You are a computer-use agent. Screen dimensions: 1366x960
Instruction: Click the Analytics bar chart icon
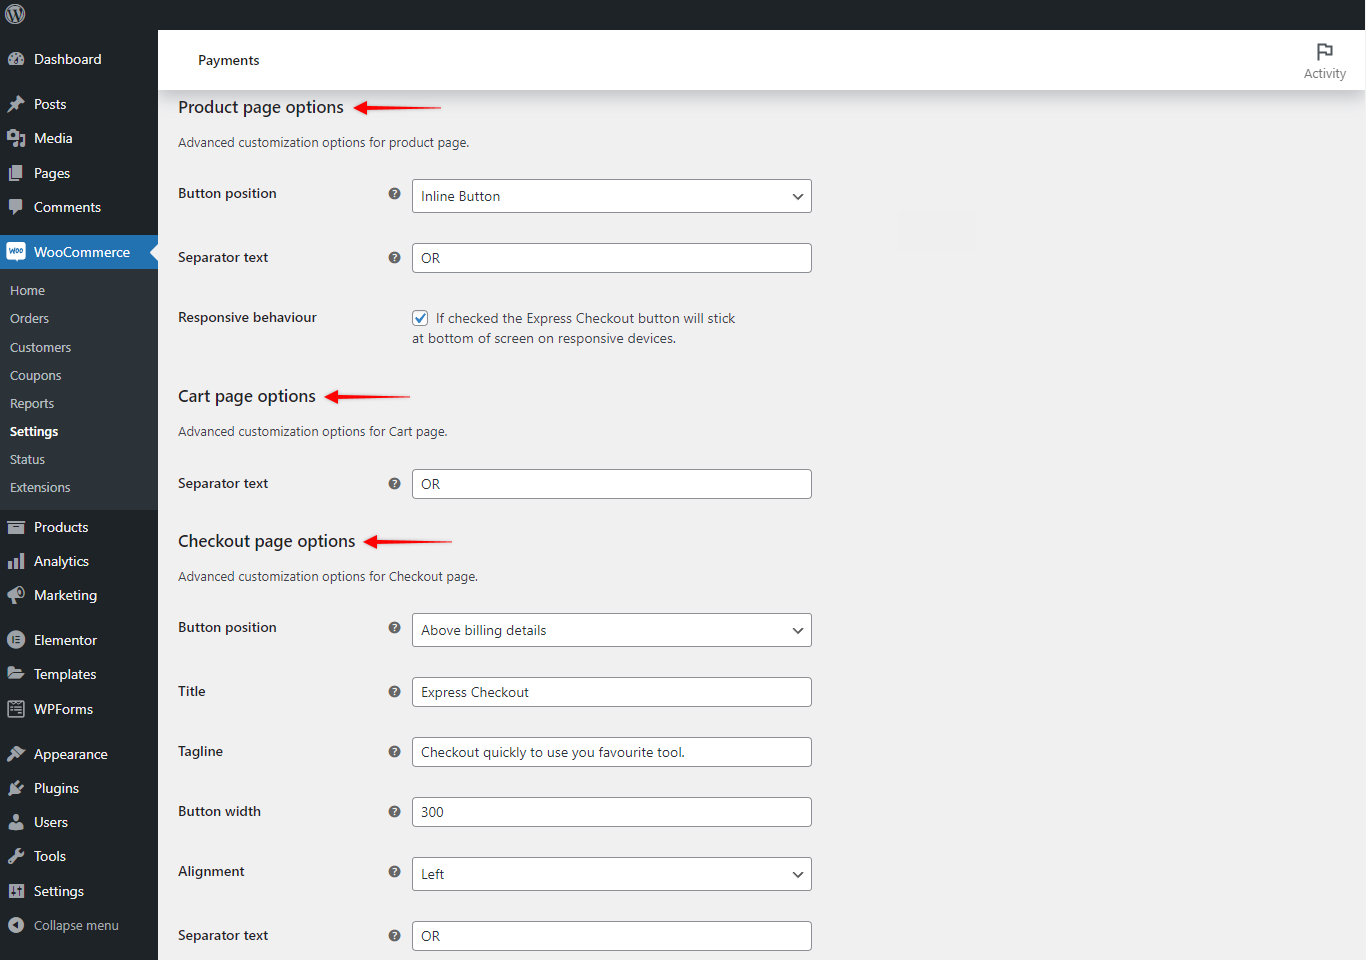point(16,561)
